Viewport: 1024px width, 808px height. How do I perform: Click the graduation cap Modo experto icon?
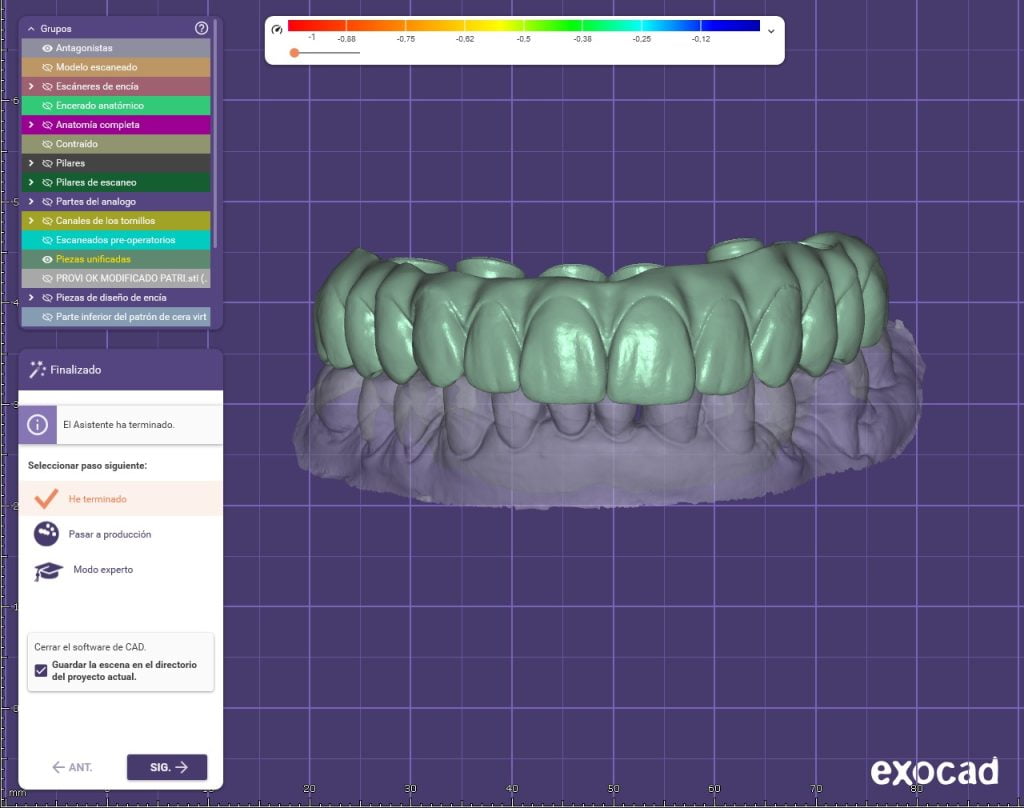click(x=47, y=570)
